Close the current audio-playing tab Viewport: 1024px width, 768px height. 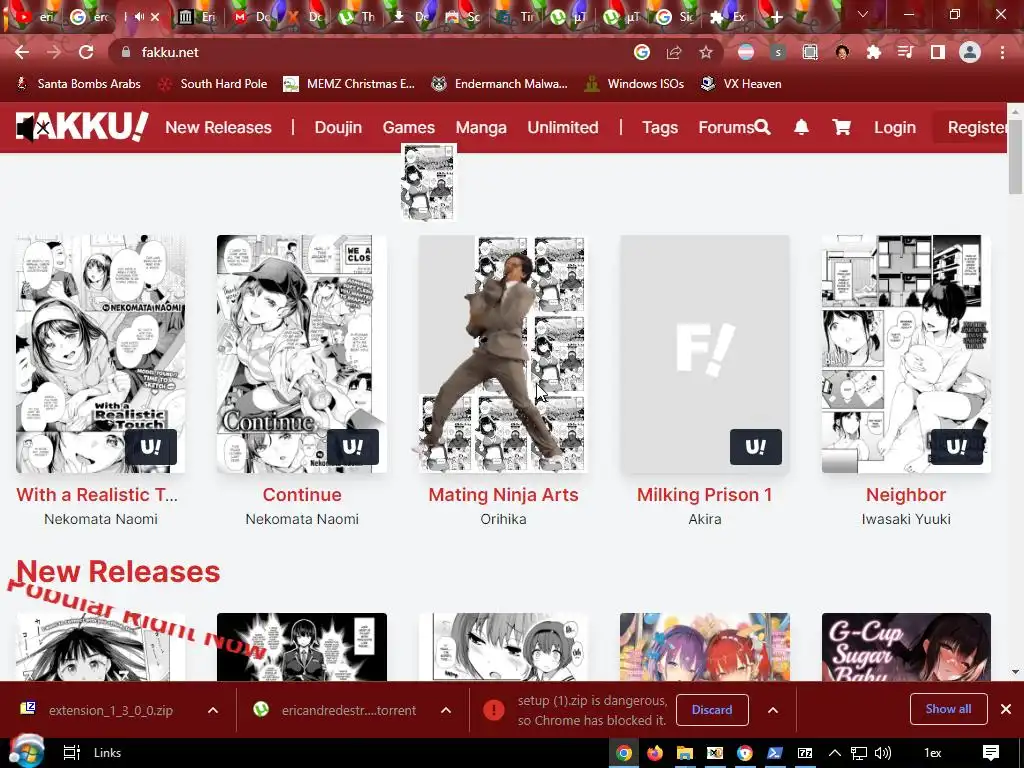(155, 17)
